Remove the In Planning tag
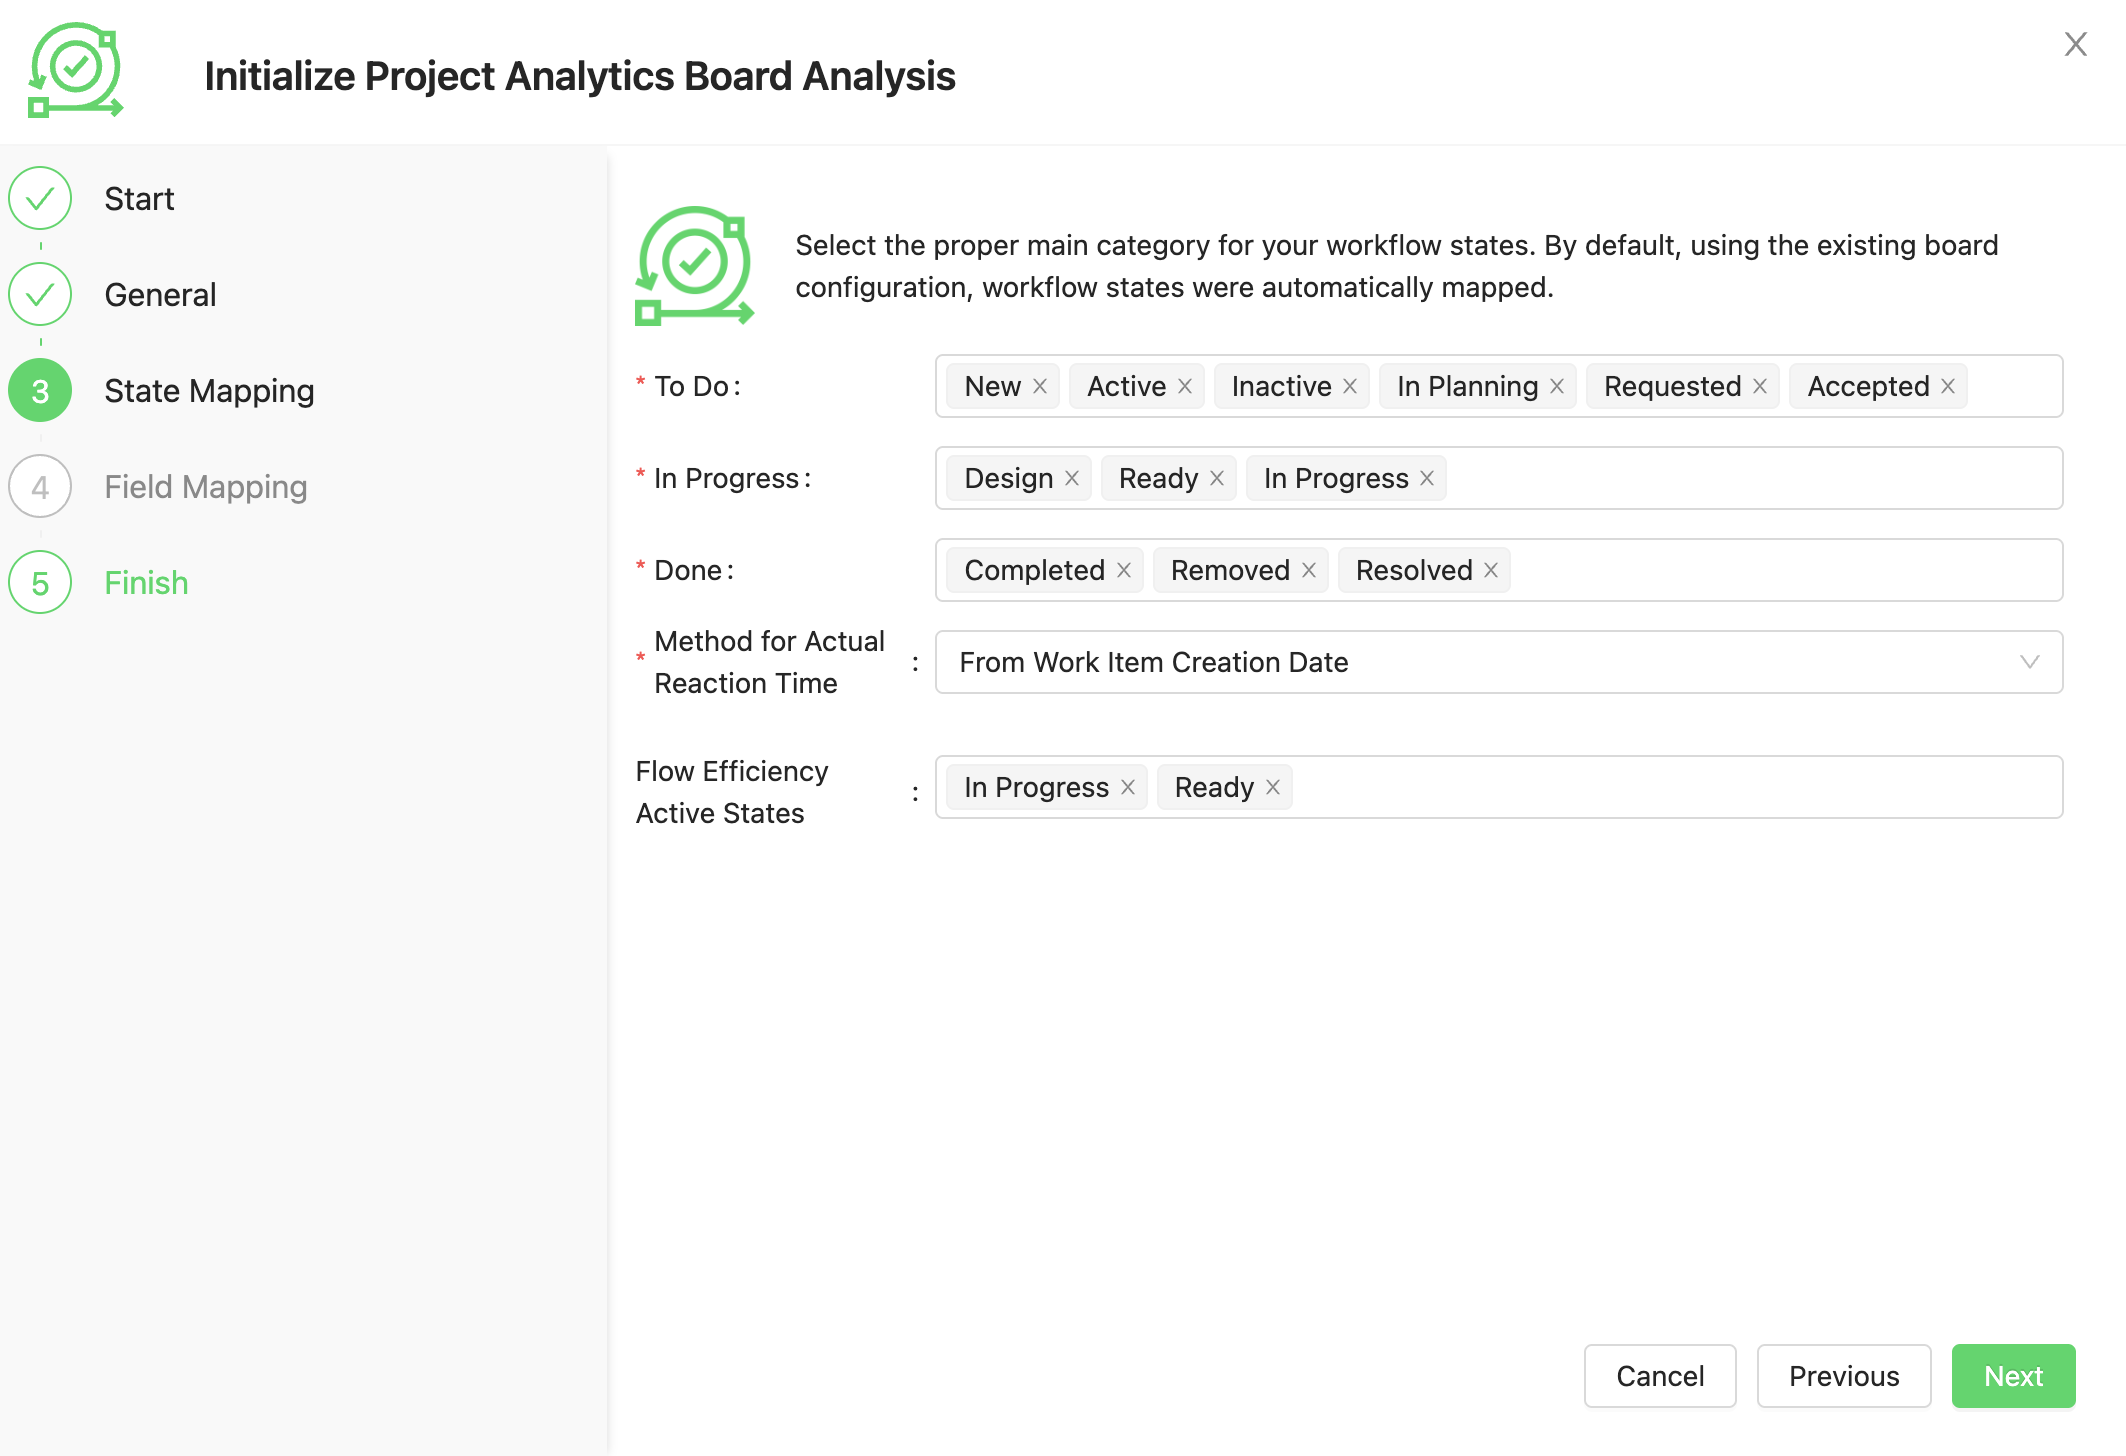 (1557, 386)
